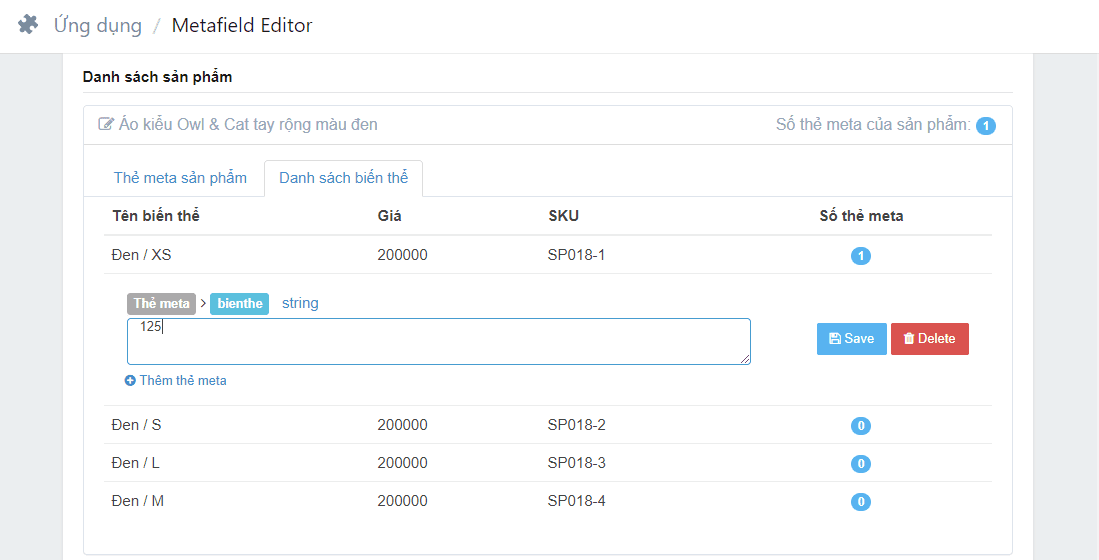1099x560 pixels.
Task: Click the meta count badge for Đen / XS
Action: 861,256
